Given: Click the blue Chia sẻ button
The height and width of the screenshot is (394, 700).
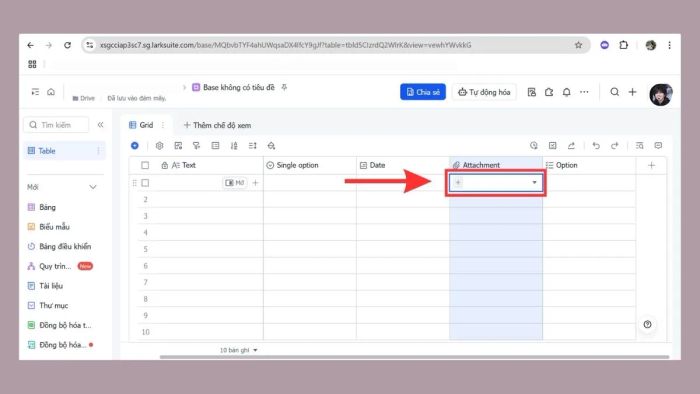Looking at the screenshot, I should 423,92.
